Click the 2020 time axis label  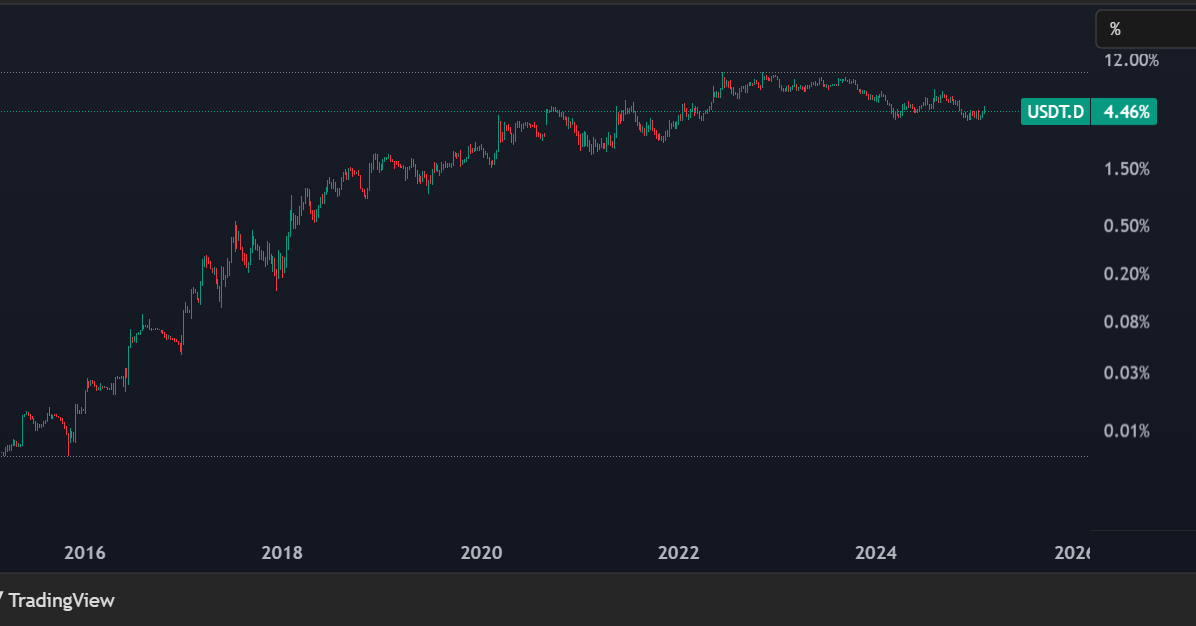pyautogui.click(x=480, y=553)
